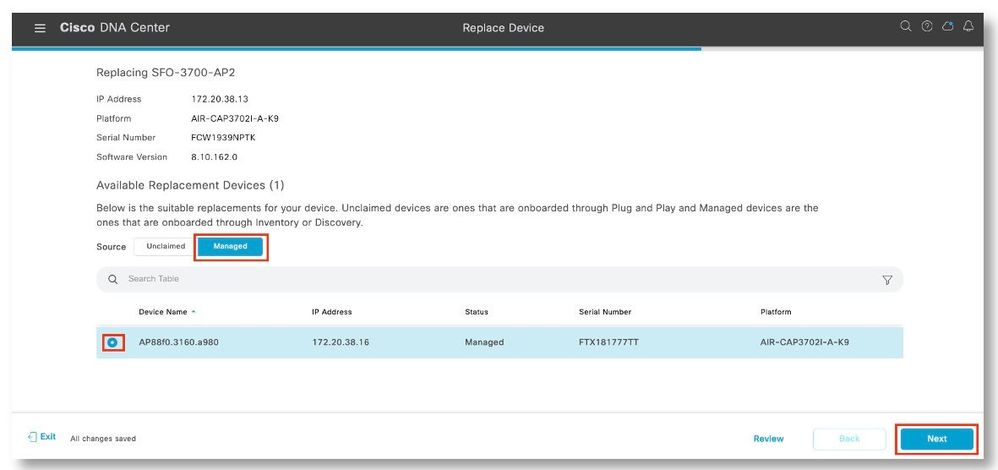Select radio button for AP88f0.3160.a980
Viewport: 998px width, 470px height.
point(113,343)
